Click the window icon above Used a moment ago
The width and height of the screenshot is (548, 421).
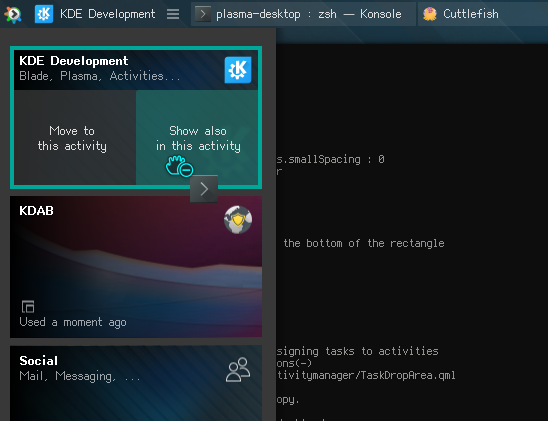pyautogui.click(x=28, y=306)
